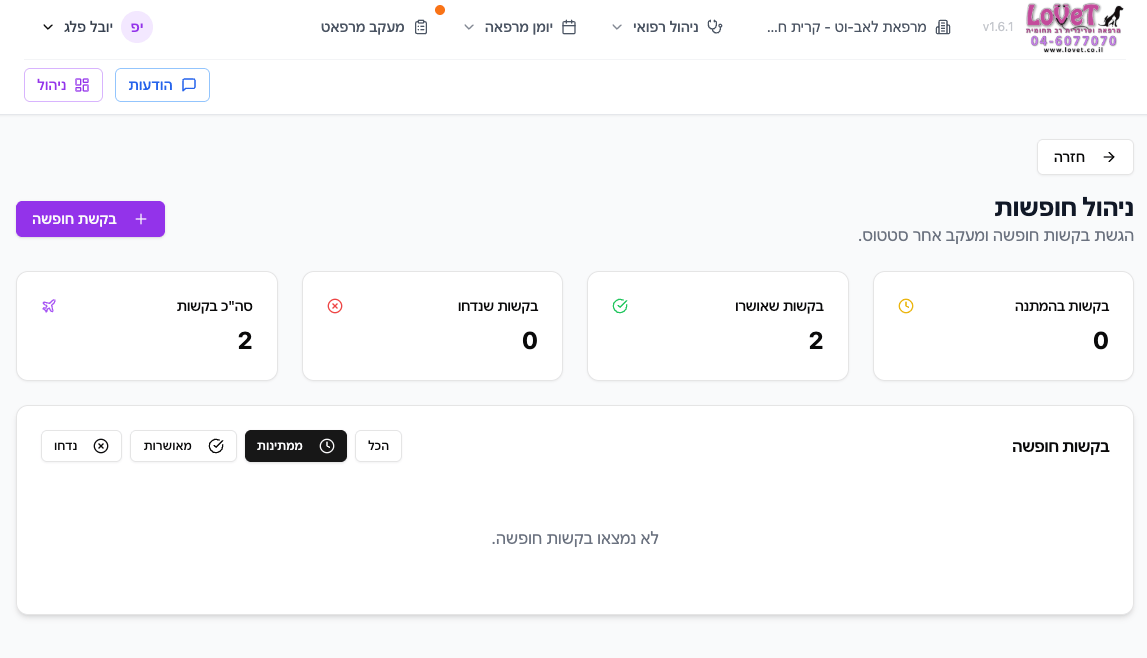Click the LoVeT clinic logo
Screen dimensions: 1147x658
1074,27
